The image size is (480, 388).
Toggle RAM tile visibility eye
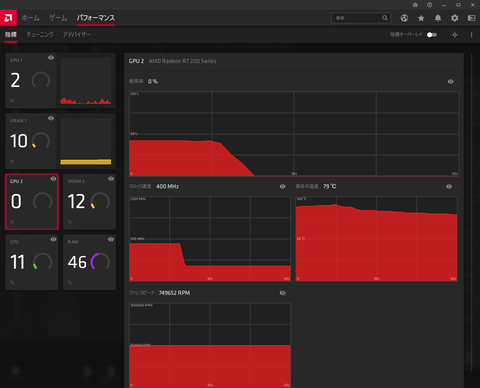(111, 239)
